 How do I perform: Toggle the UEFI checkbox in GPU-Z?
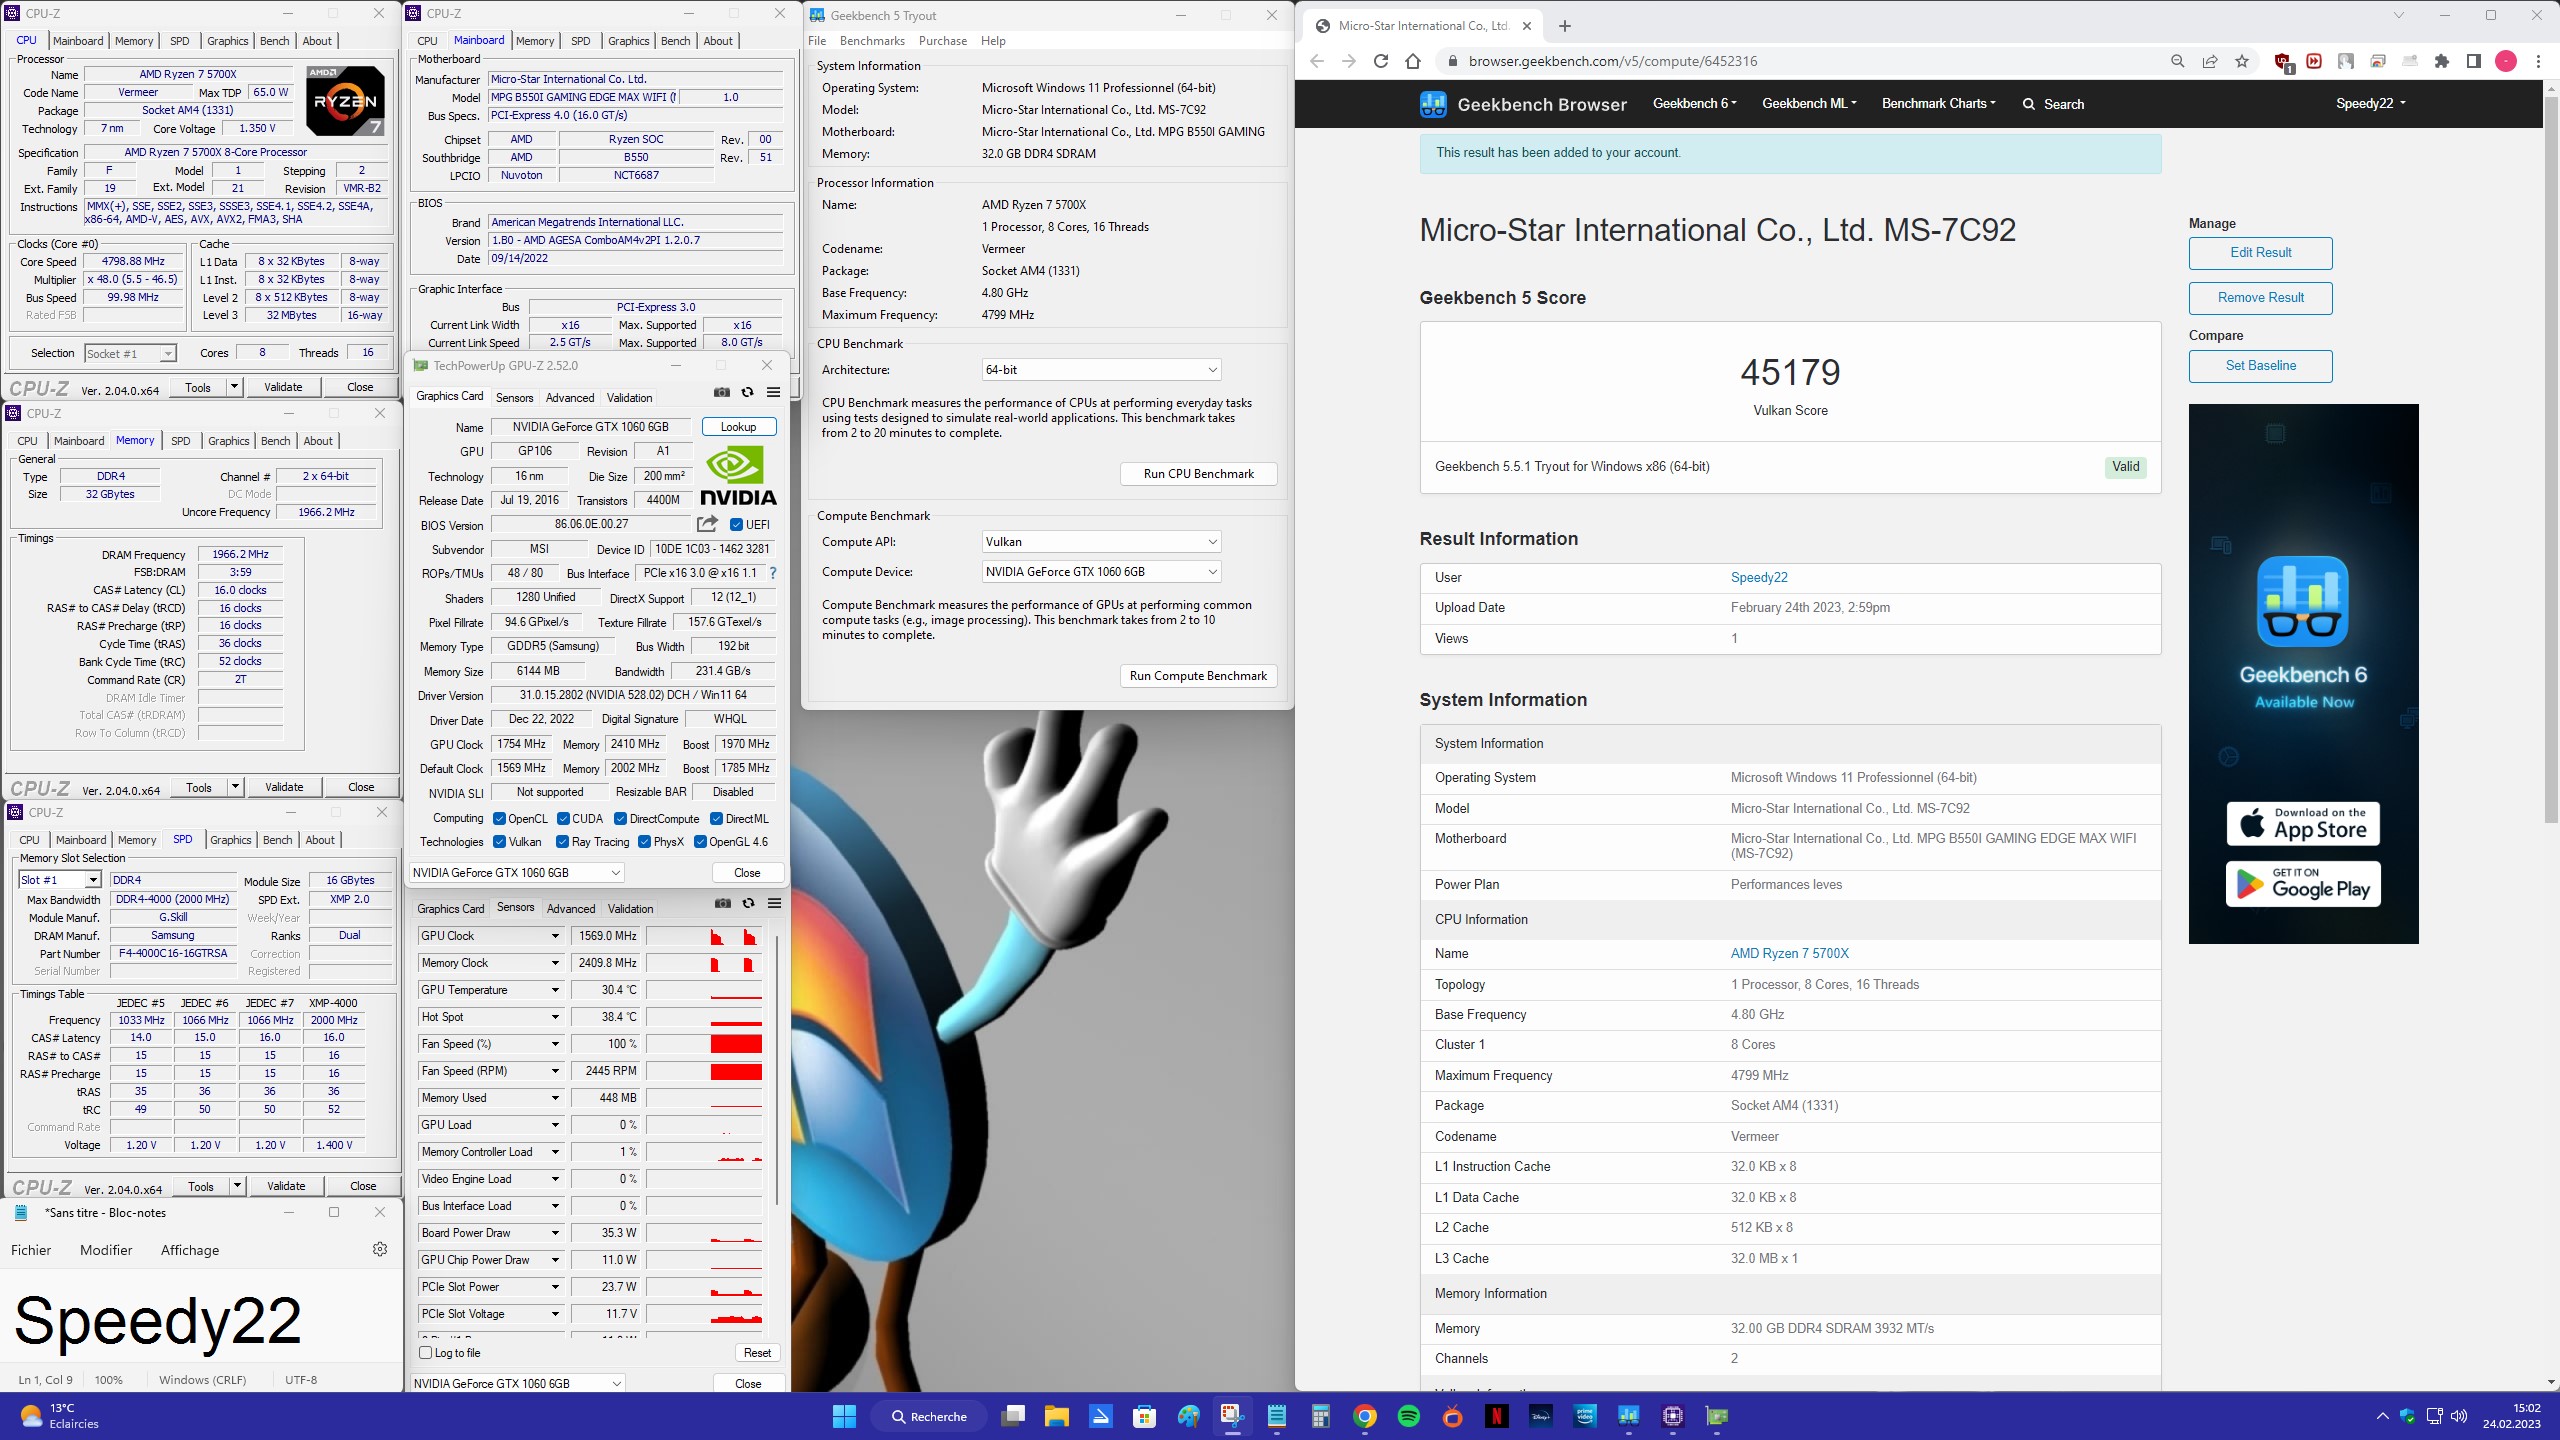(x=736, y=524)
